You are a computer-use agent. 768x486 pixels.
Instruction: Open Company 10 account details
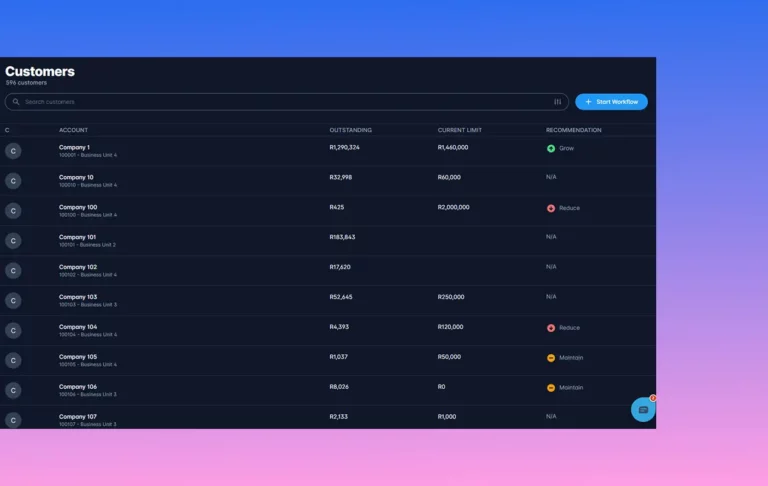coord(76,177)
